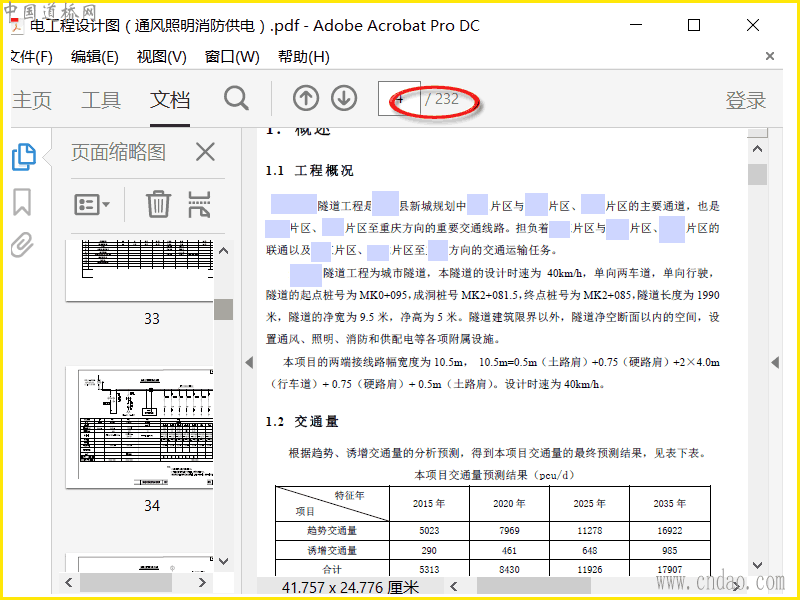Go to next page with down arrow

pyautogui.click(x=344, y=98)
